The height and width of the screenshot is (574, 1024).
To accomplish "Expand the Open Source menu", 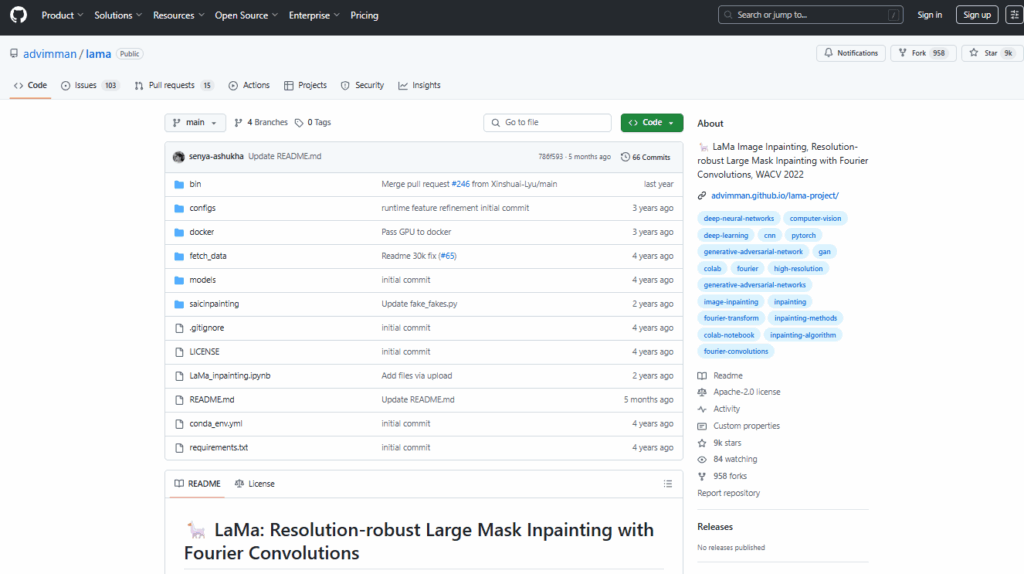I will (246, 15).
